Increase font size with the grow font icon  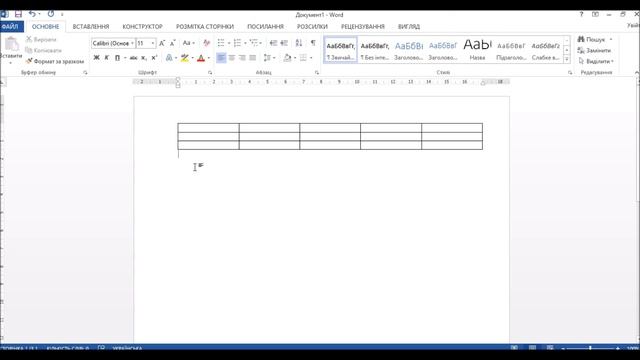click(162, 43)
